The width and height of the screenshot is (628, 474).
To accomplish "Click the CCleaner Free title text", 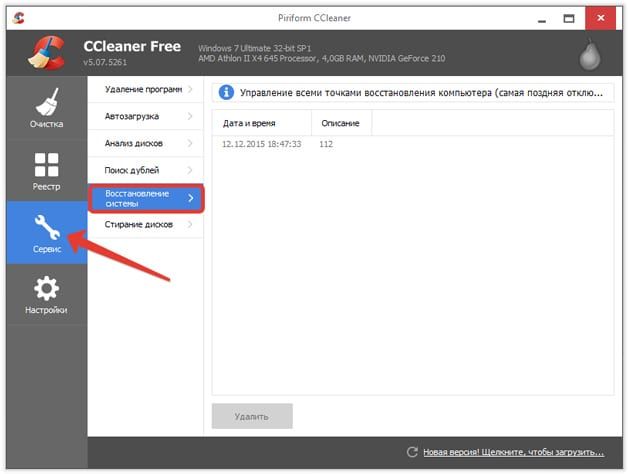I will (x=132, y=46).
